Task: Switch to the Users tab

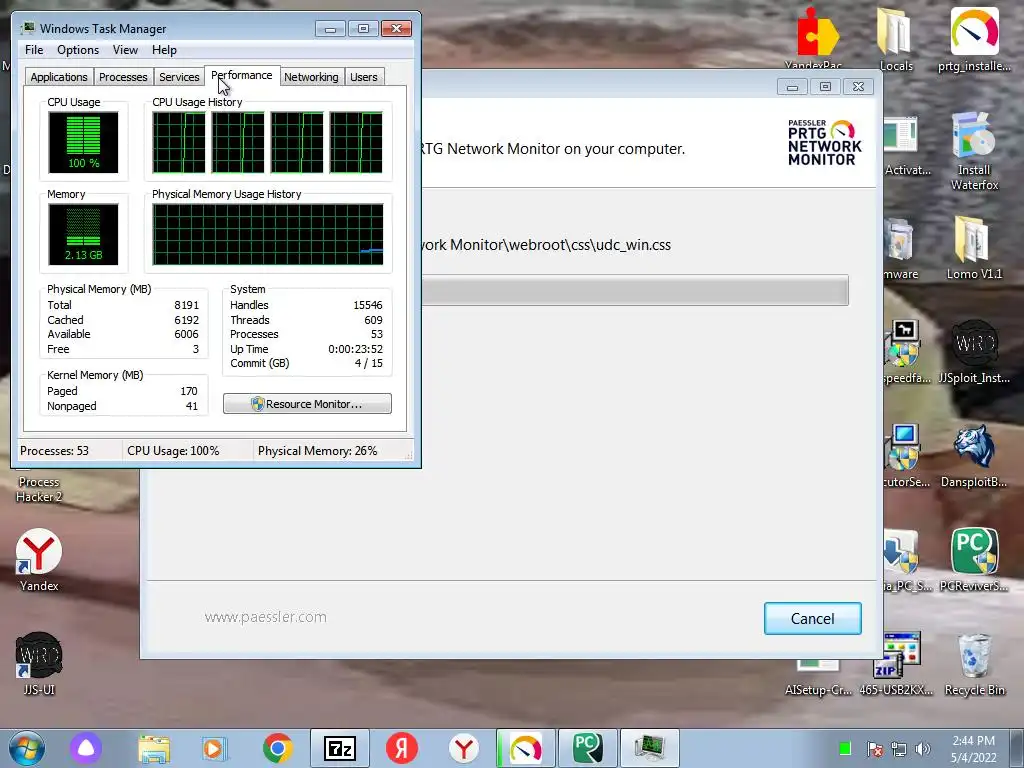Action: tap(364, 77)
